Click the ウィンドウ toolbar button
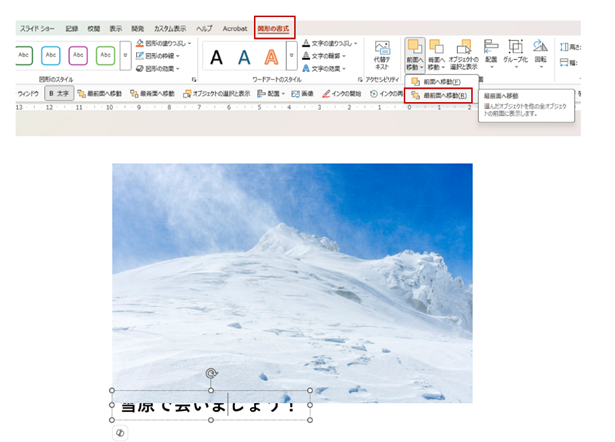The width and height of the screenshot is (615, 442). click(28, 94)
